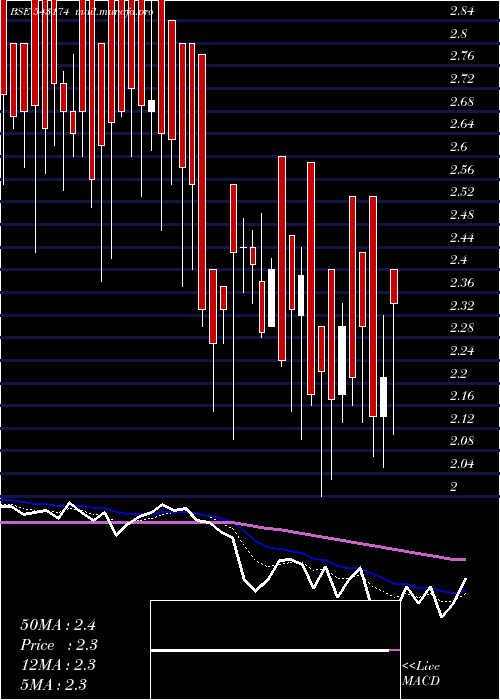Click the 2.8 price axis label
Image resolution: width=500 pixels, height=700 pixels.
click(458, 34)
